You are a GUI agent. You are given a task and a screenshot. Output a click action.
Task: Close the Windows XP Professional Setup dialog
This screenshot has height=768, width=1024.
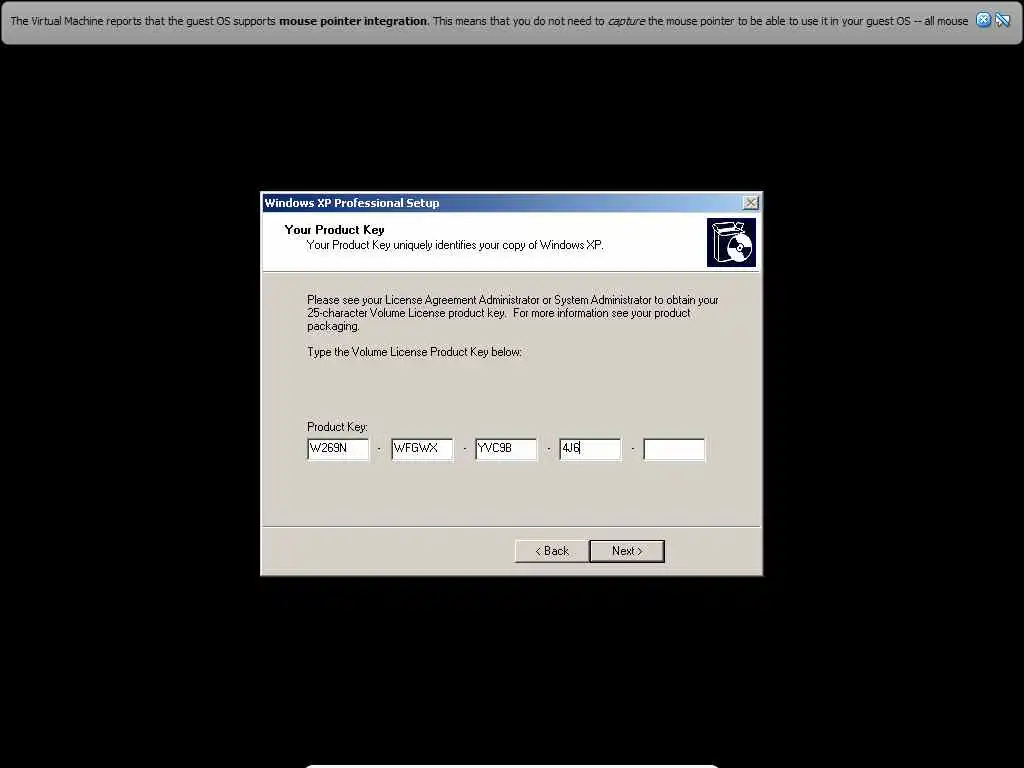751,203
